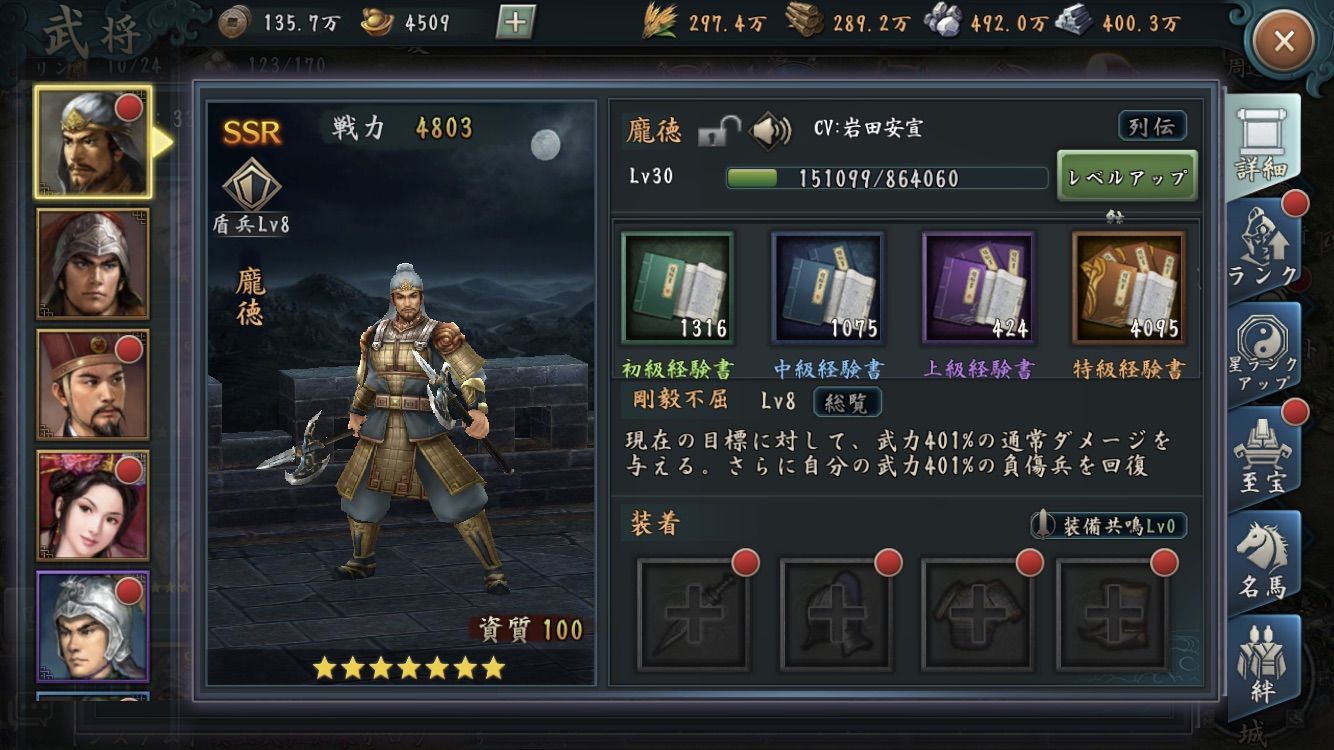Open the 至宝 treasure tab
Image resolution: width=1334 pixels, height=750 pixels.
click(x=1262, y=455)
